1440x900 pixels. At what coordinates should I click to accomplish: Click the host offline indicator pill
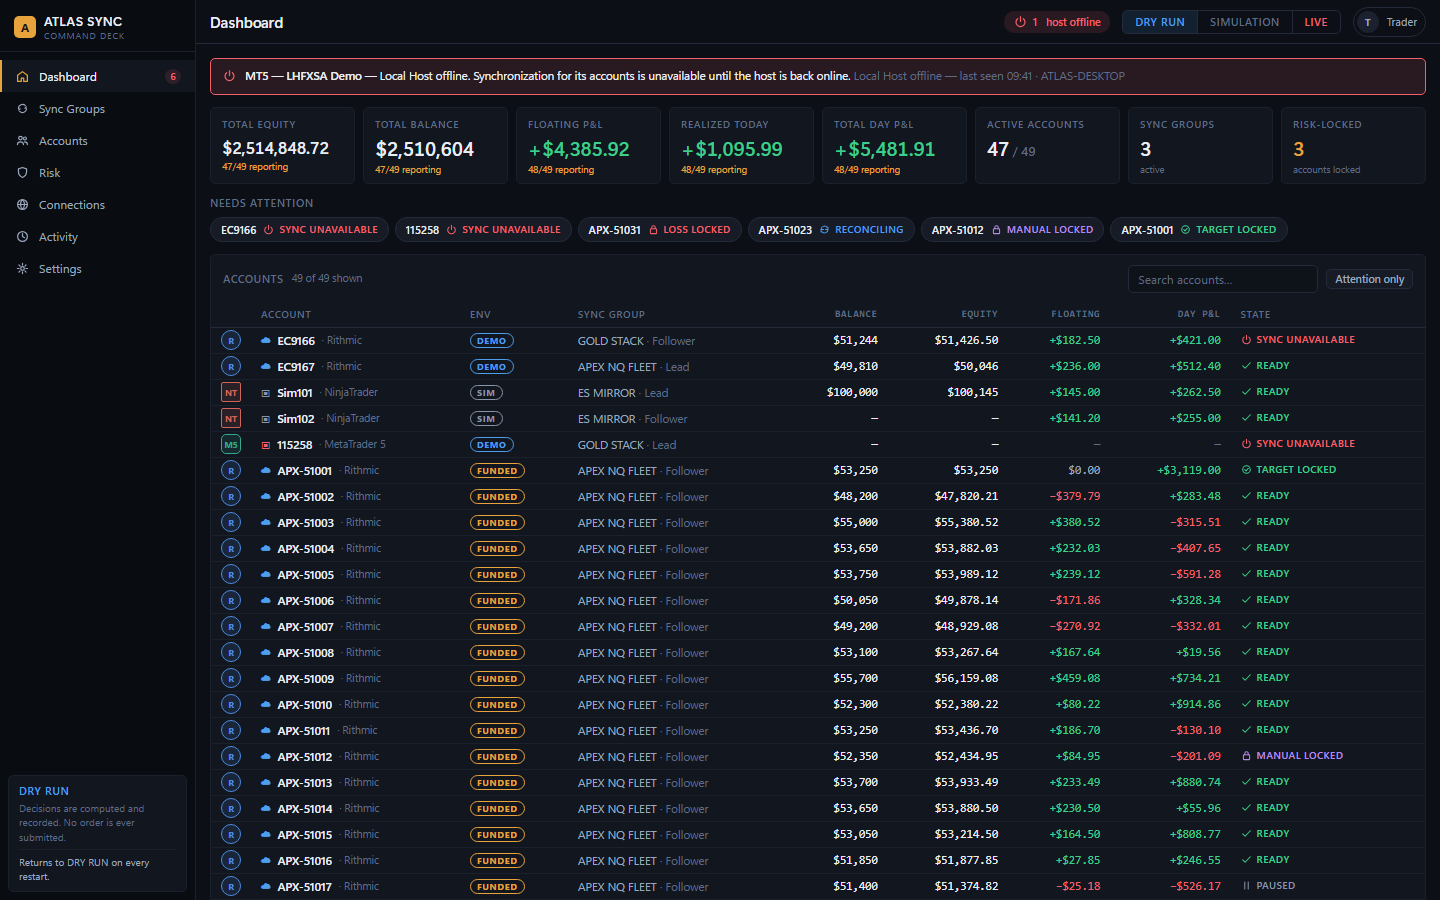tap(1057, 22)
